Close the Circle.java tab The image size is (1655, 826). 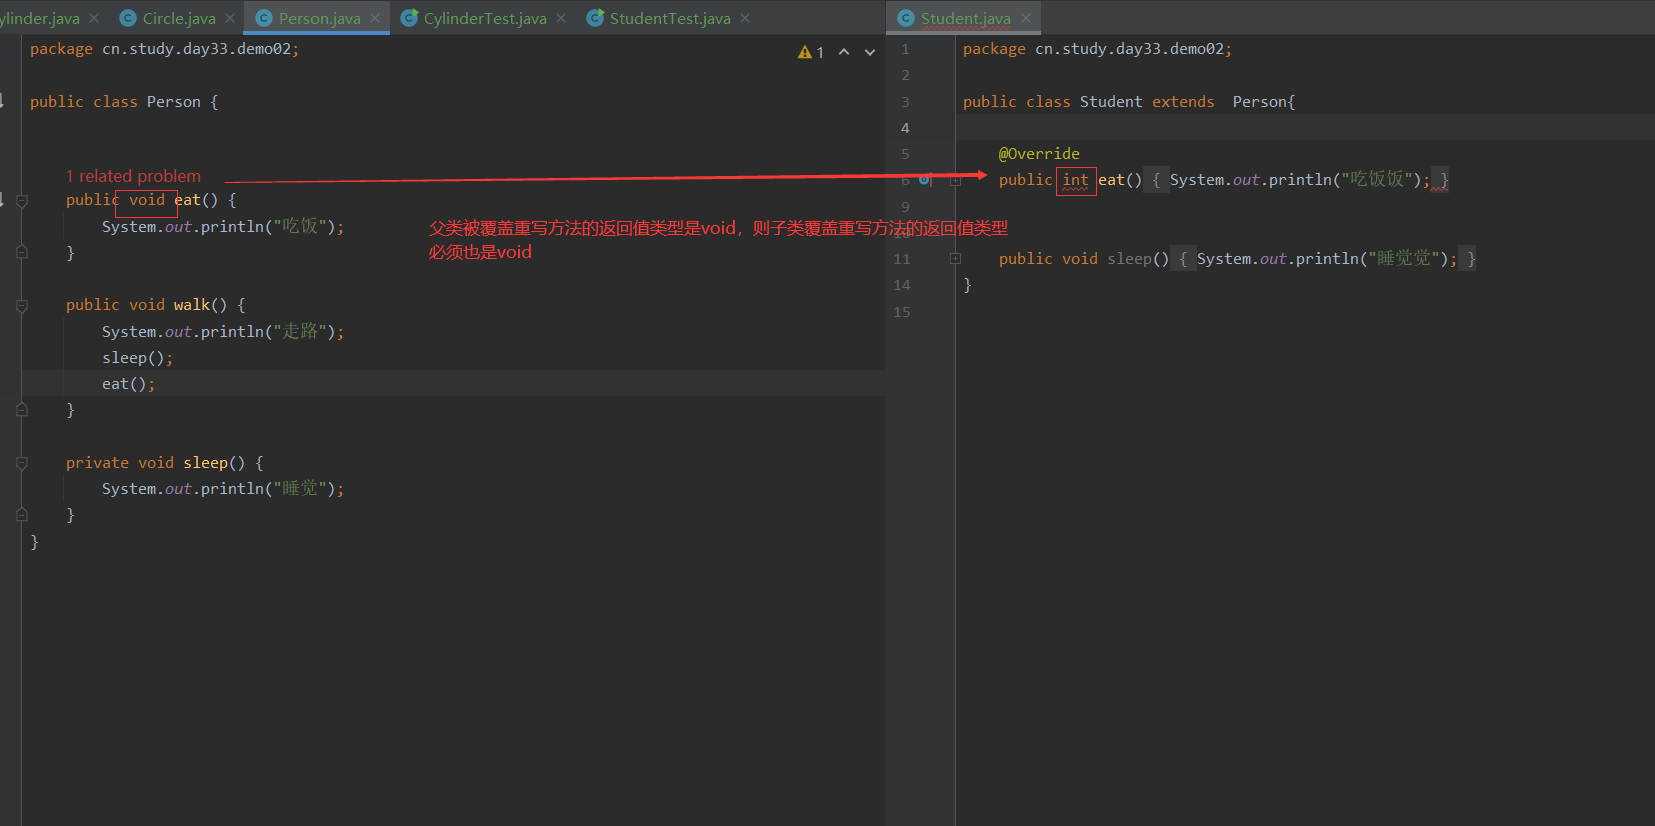230,18
